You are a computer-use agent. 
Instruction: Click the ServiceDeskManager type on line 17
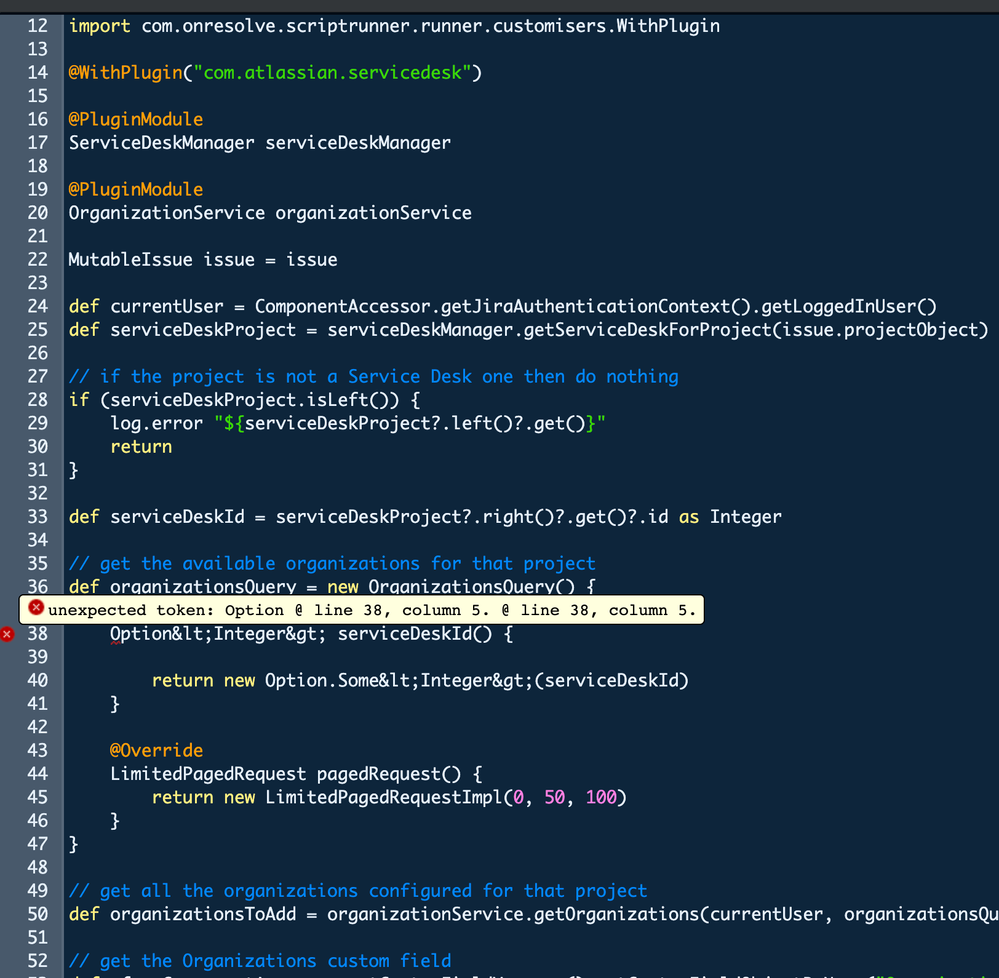pyautogui.click(x=161, y=143)
